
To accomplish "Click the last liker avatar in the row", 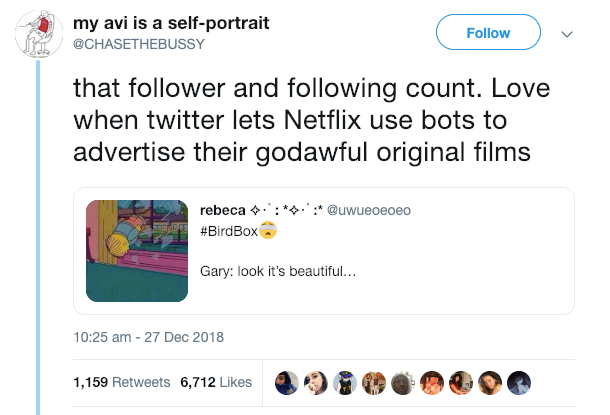I will (519, 382).
